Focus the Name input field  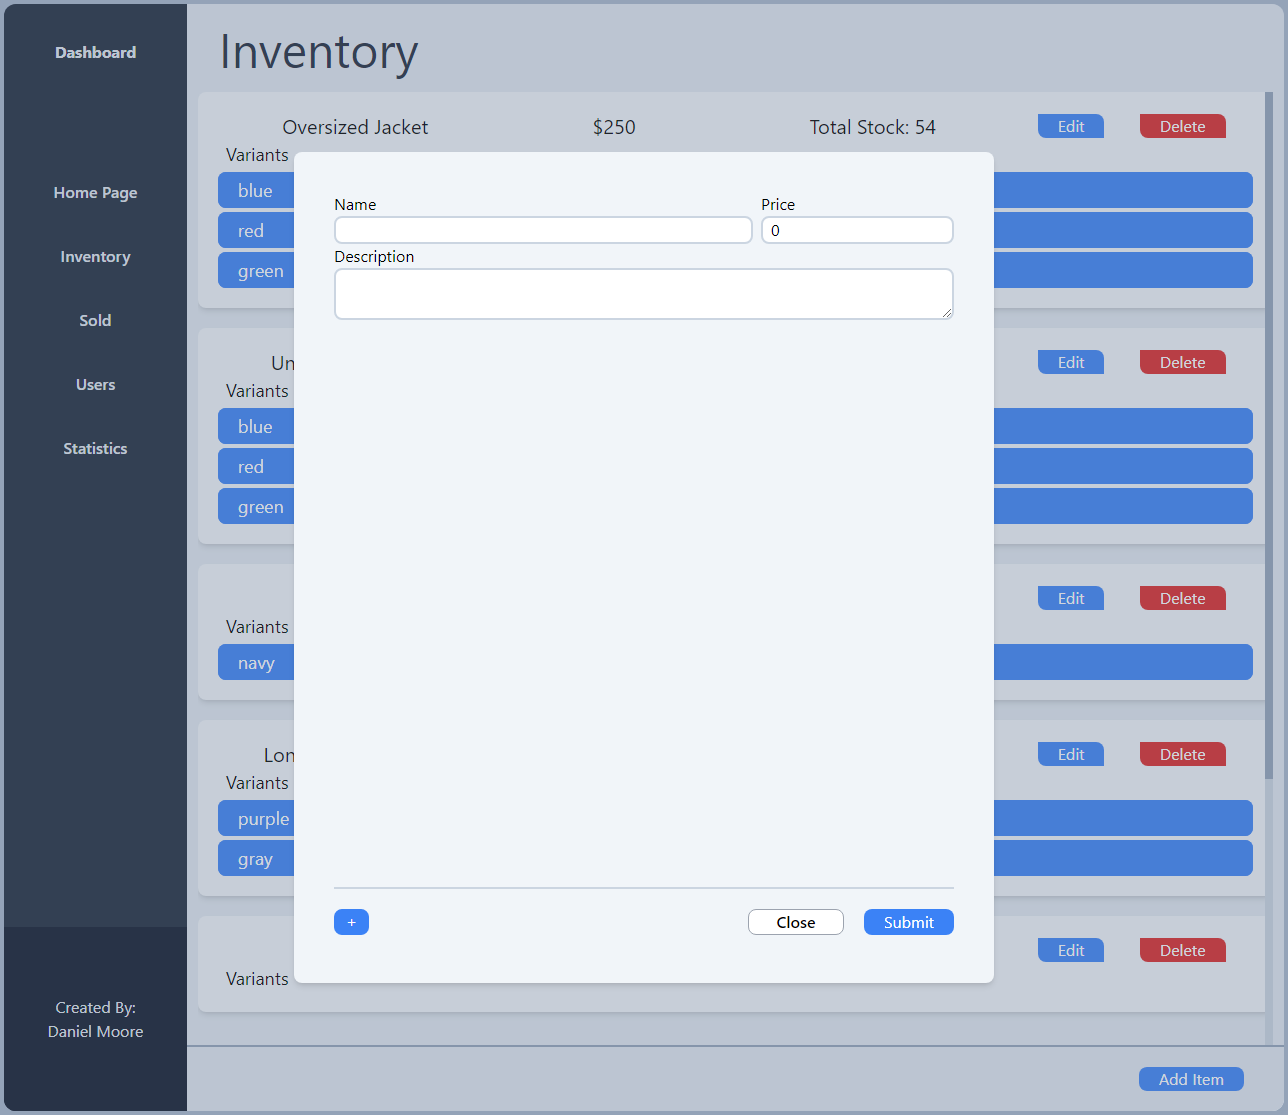[543, 230]
